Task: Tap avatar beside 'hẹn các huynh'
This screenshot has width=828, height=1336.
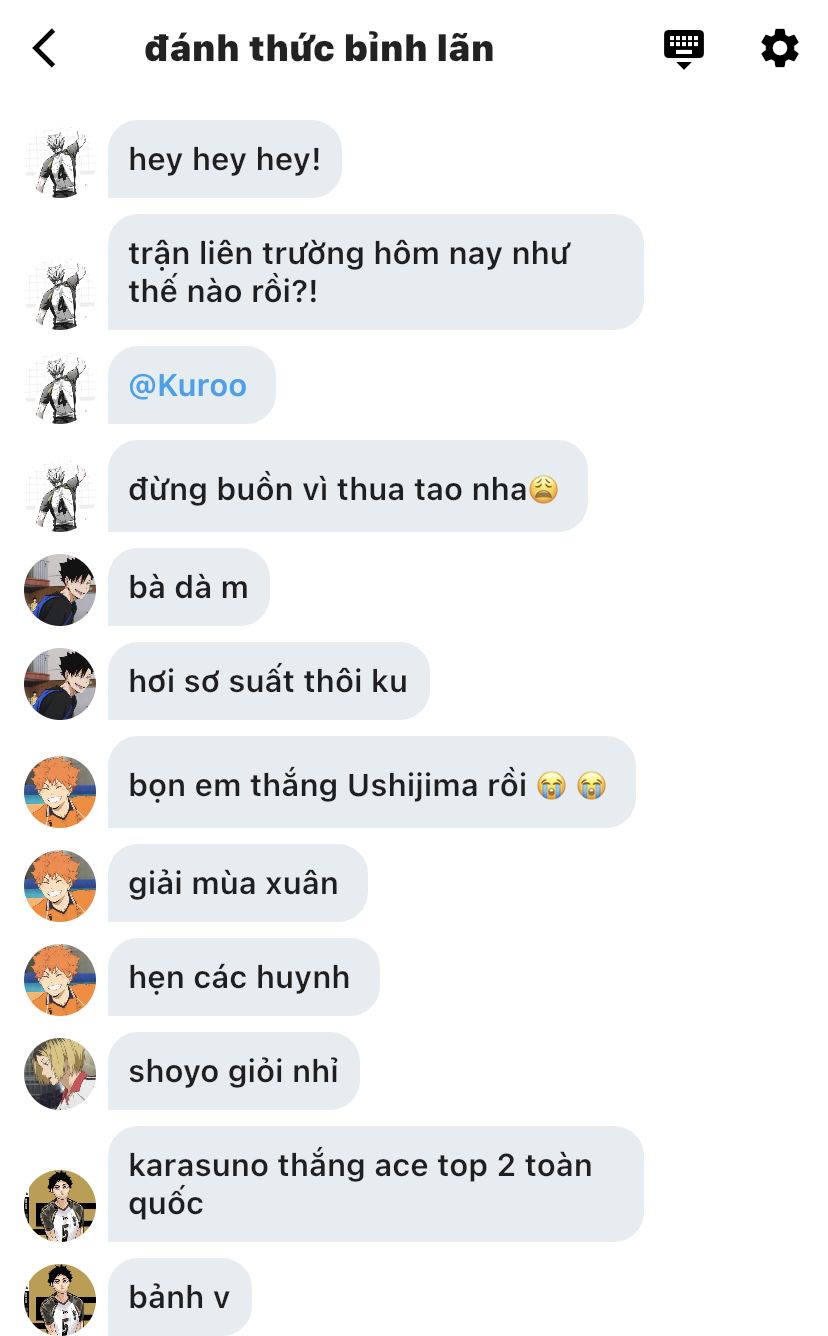Action: coord(60,980)
